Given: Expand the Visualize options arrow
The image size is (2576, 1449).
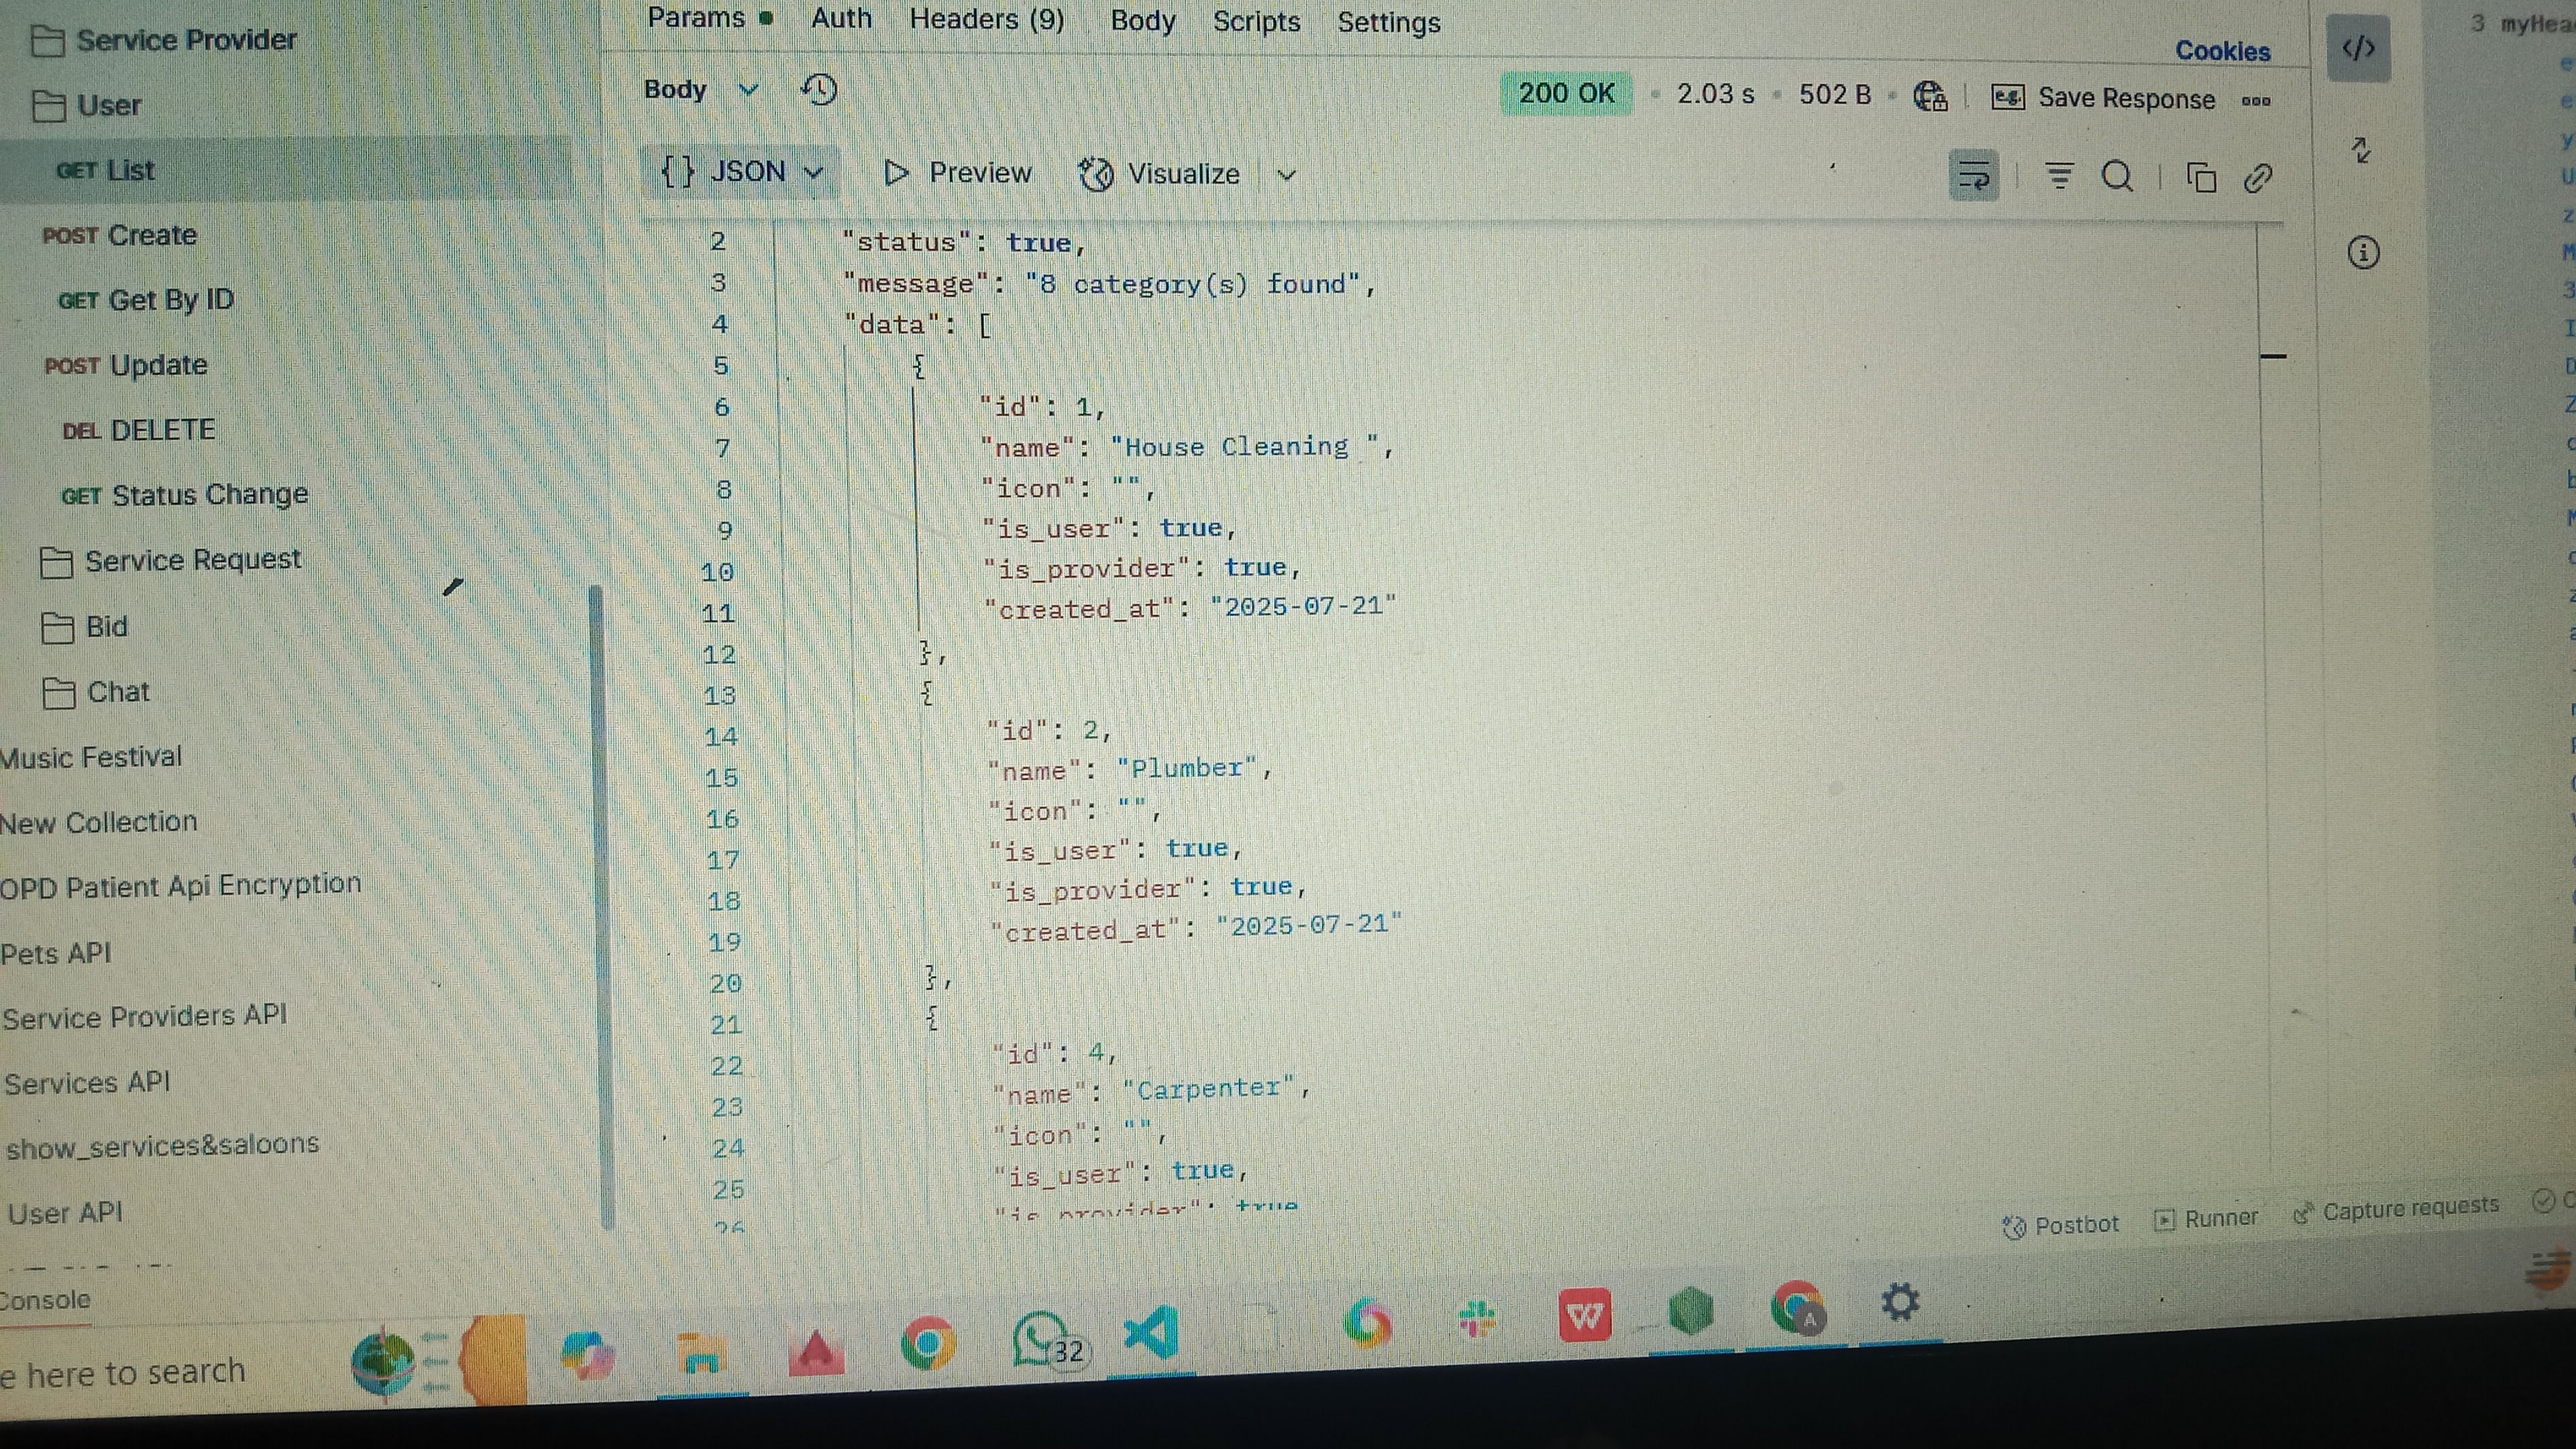Looking at the screenshot, I should (1287, 175).
